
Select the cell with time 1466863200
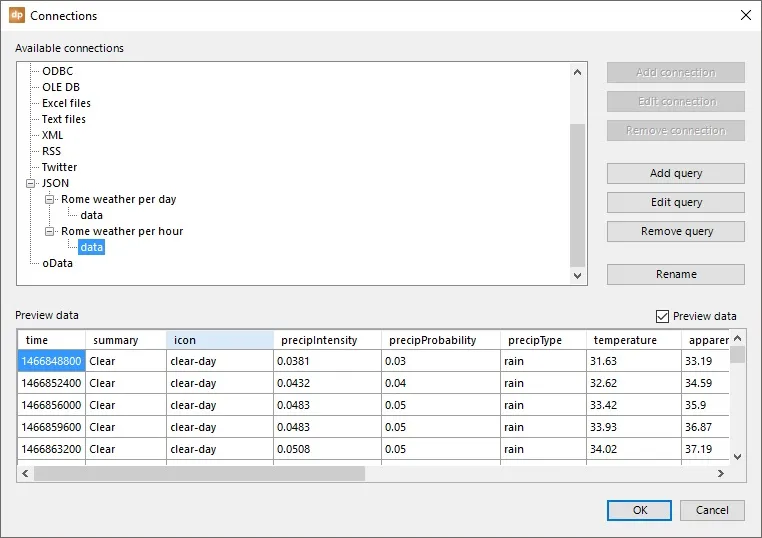click(52, 449)
